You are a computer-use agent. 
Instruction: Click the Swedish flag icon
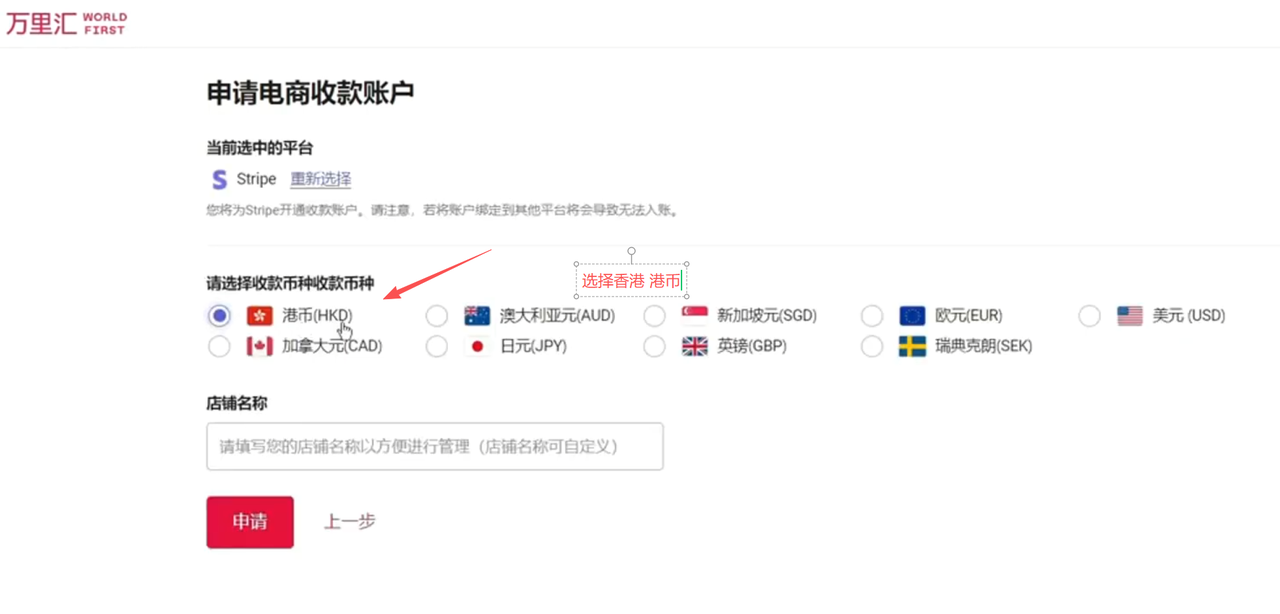(912, 347)
